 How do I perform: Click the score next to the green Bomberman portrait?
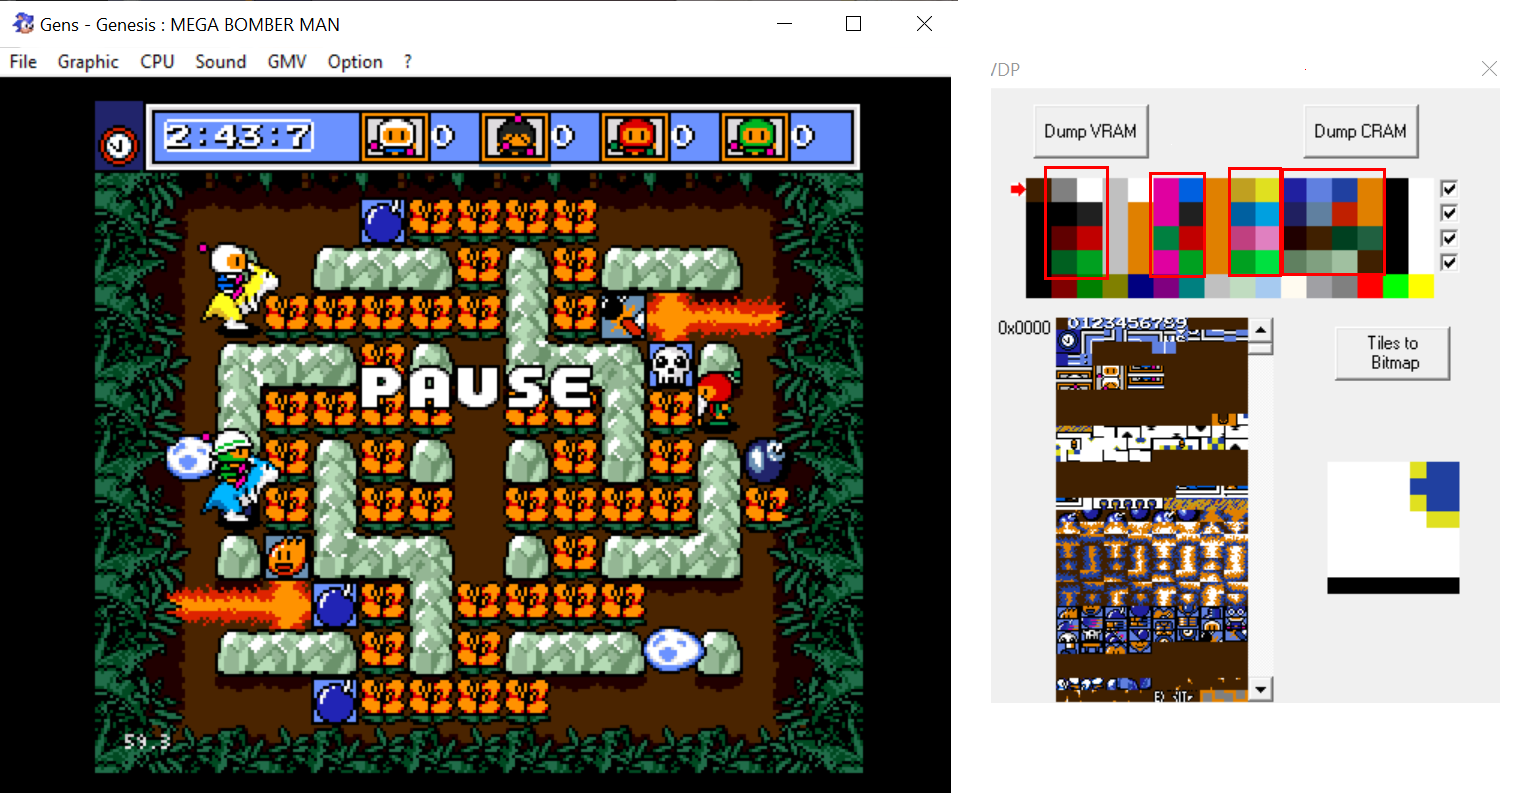[803, 136]
